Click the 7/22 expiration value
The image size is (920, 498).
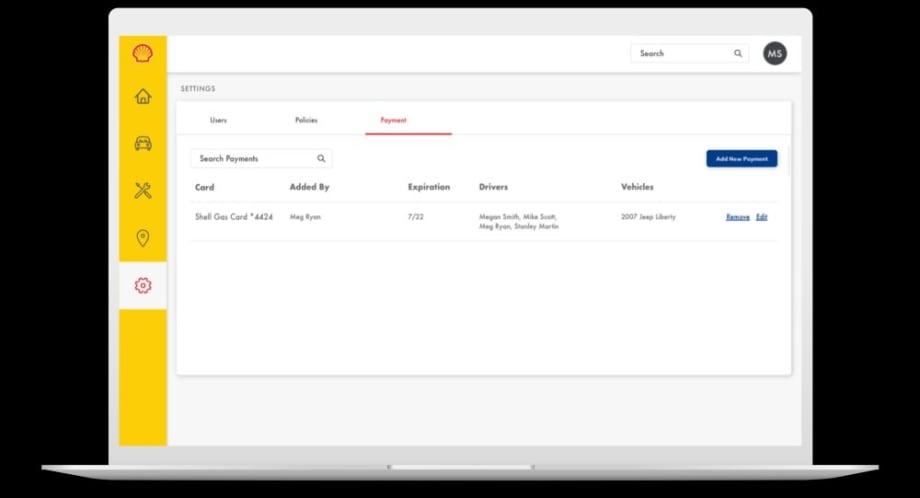415,217
